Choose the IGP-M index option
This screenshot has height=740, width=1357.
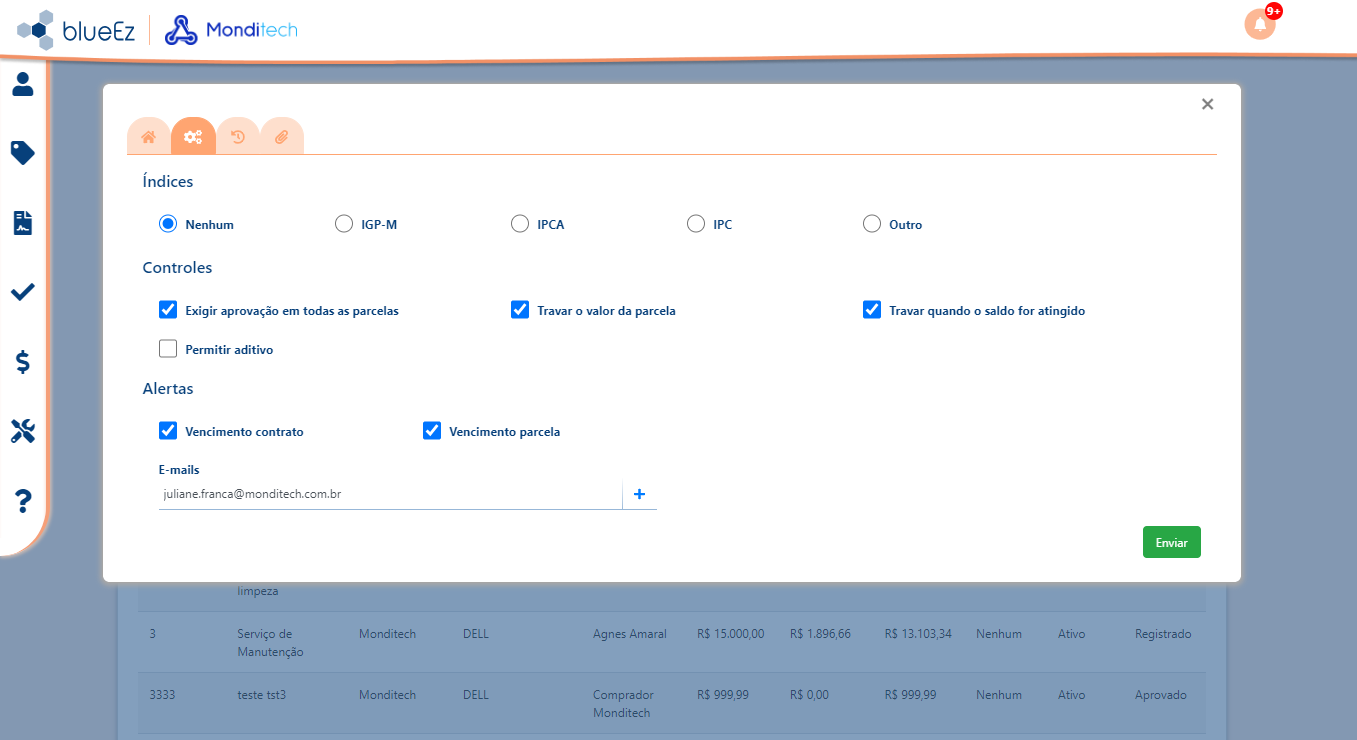coord(344,224)
